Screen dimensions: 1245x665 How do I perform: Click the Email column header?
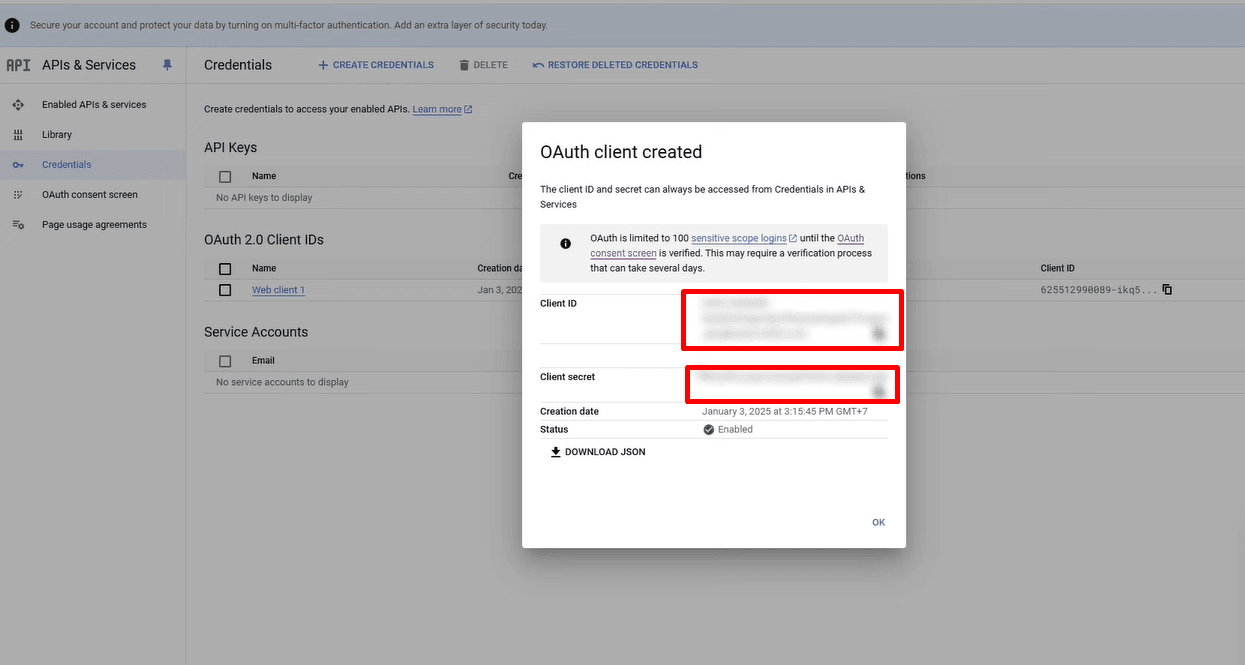tap(263, 361)
